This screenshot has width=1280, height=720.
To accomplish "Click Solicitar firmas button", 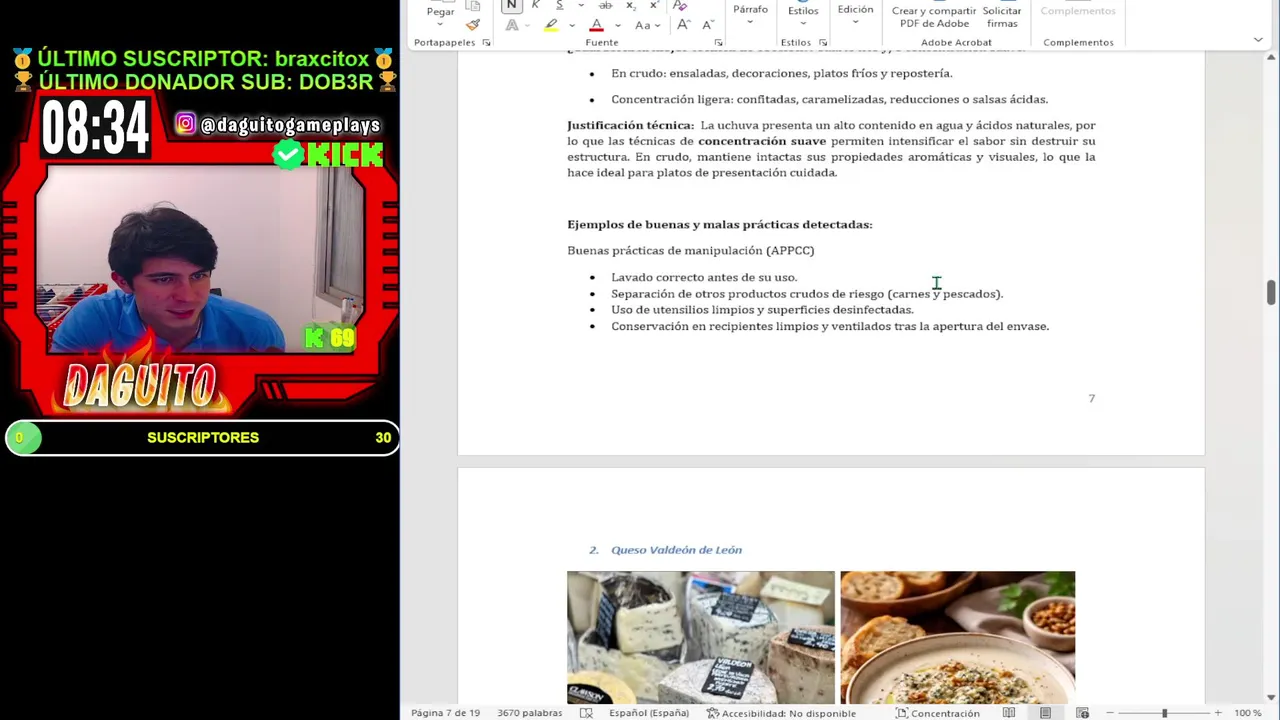I will [1002, 17].
